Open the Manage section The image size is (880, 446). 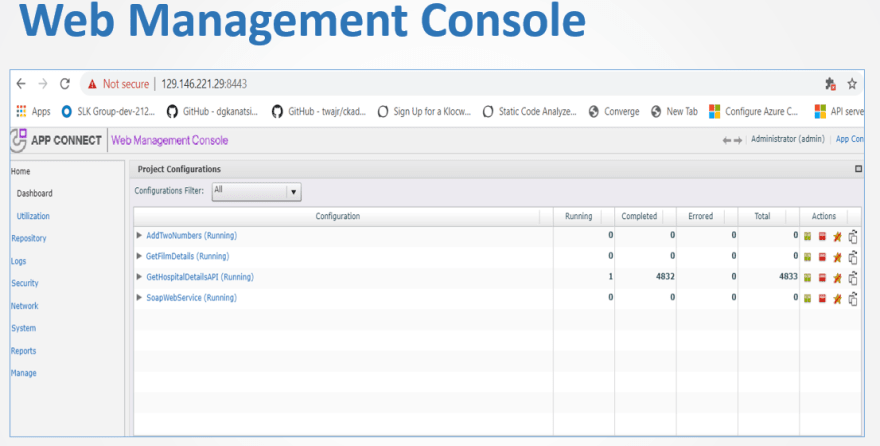click(x=24, y=373)
